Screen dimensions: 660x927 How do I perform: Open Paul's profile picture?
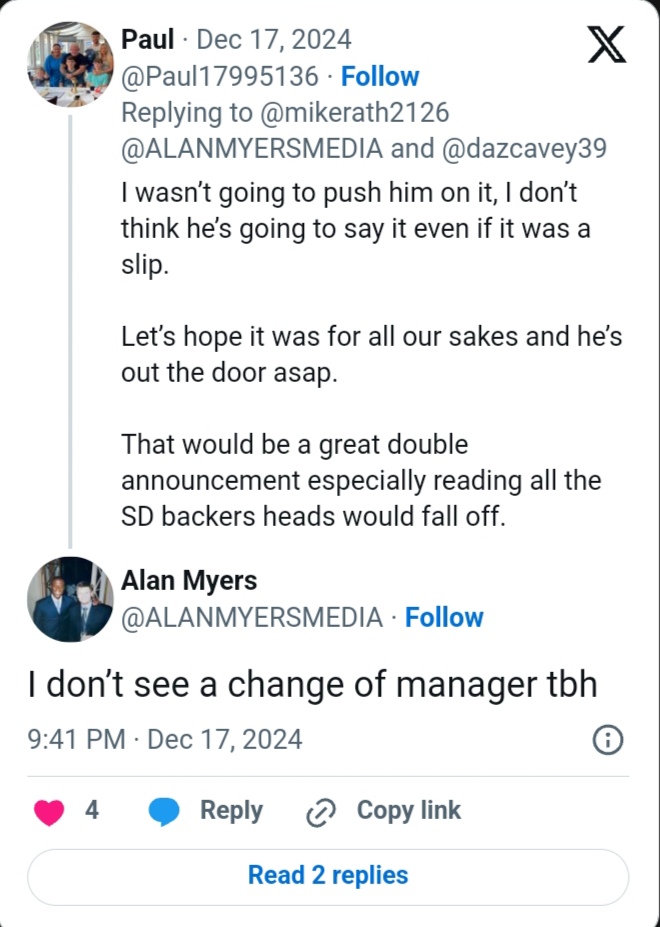70,64
